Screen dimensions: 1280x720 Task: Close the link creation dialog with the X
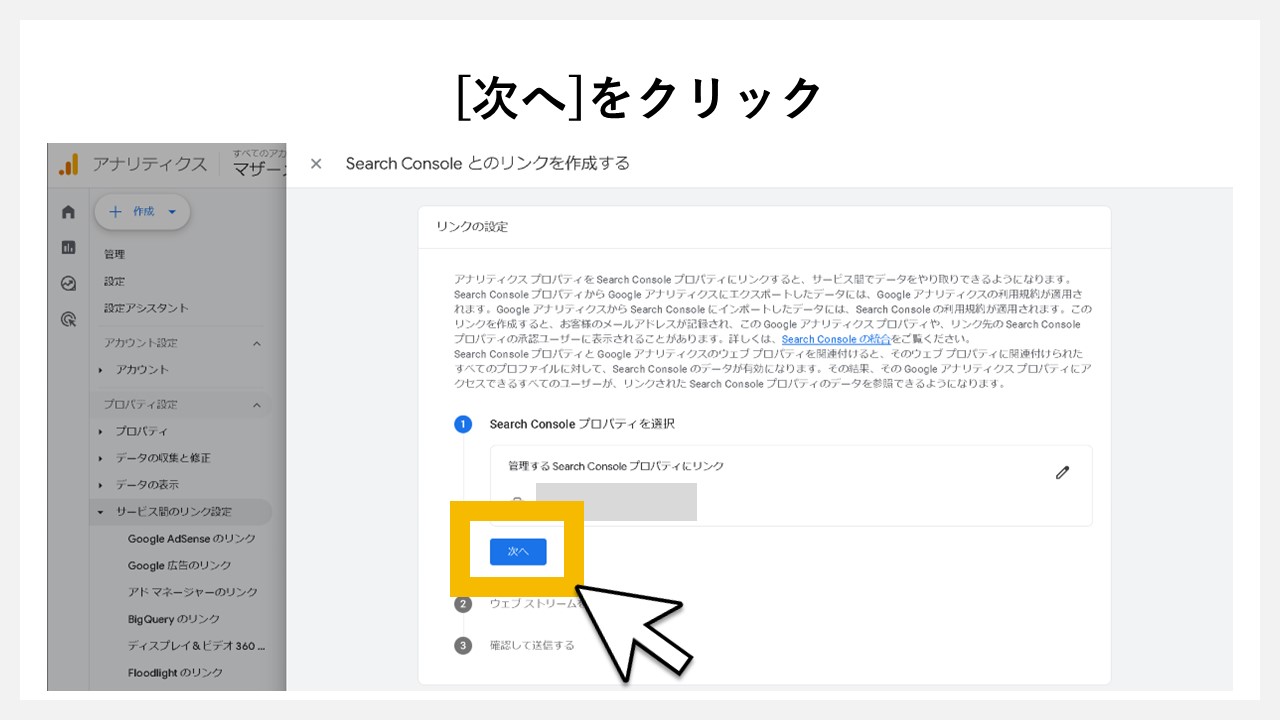tap(316, 163)
